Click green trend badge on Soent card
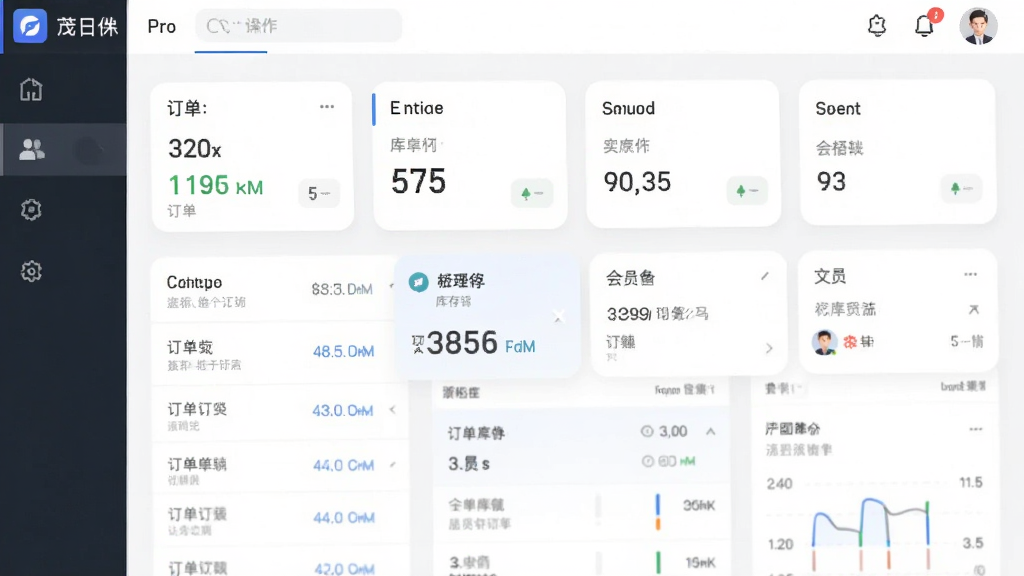This screenshot has height=576, width=1024. pos(961,189)
